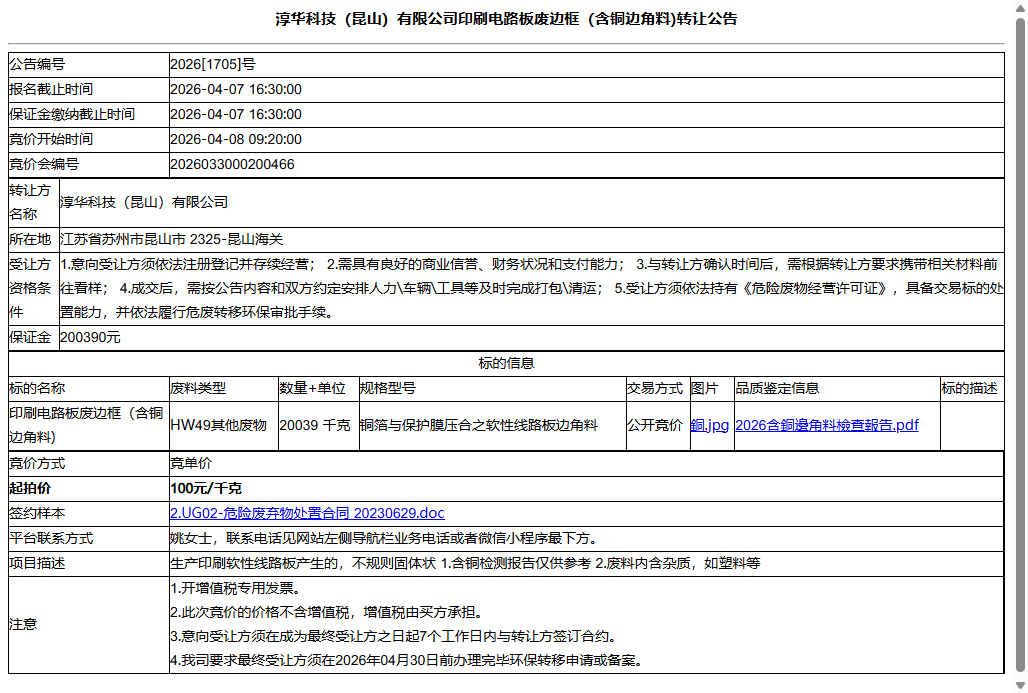Click the scrollbar down arrow
Screen dimensions: 1028x693
tap(1020, 684)
